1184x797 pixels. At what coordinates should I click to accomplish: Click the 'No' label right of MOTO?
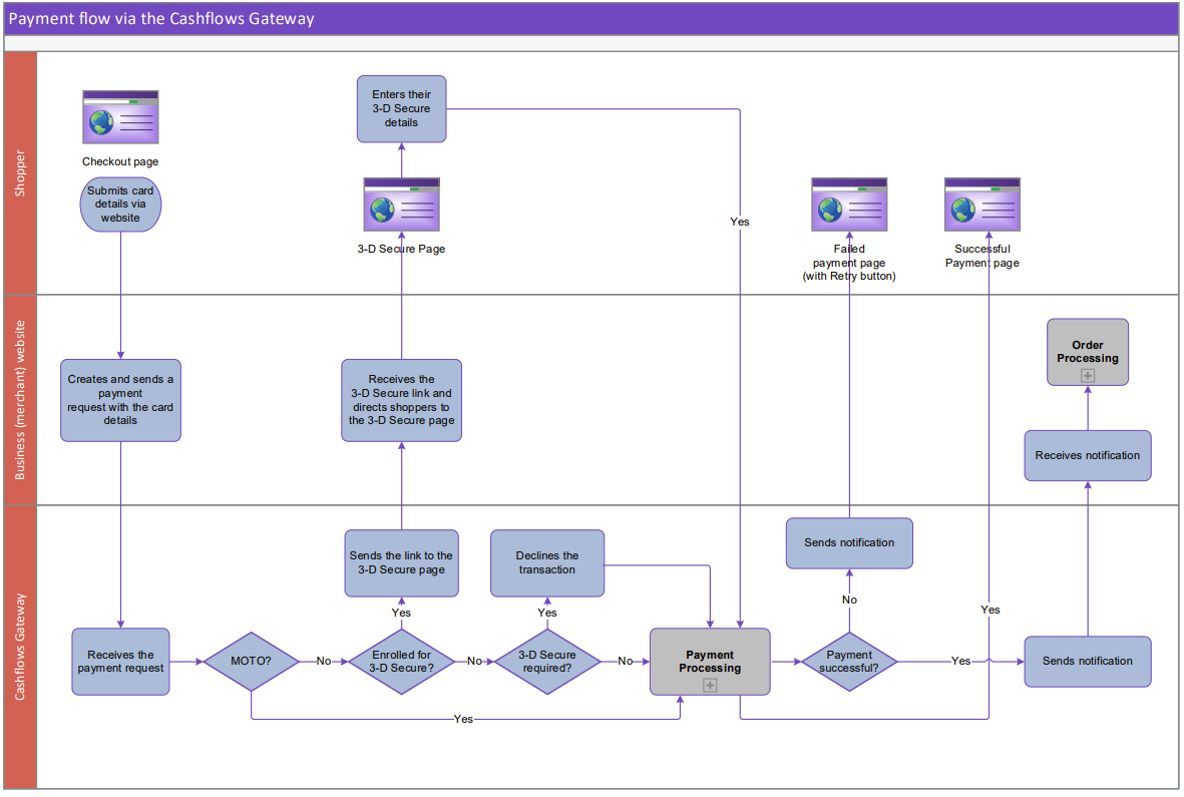click(x=324, y=661)
